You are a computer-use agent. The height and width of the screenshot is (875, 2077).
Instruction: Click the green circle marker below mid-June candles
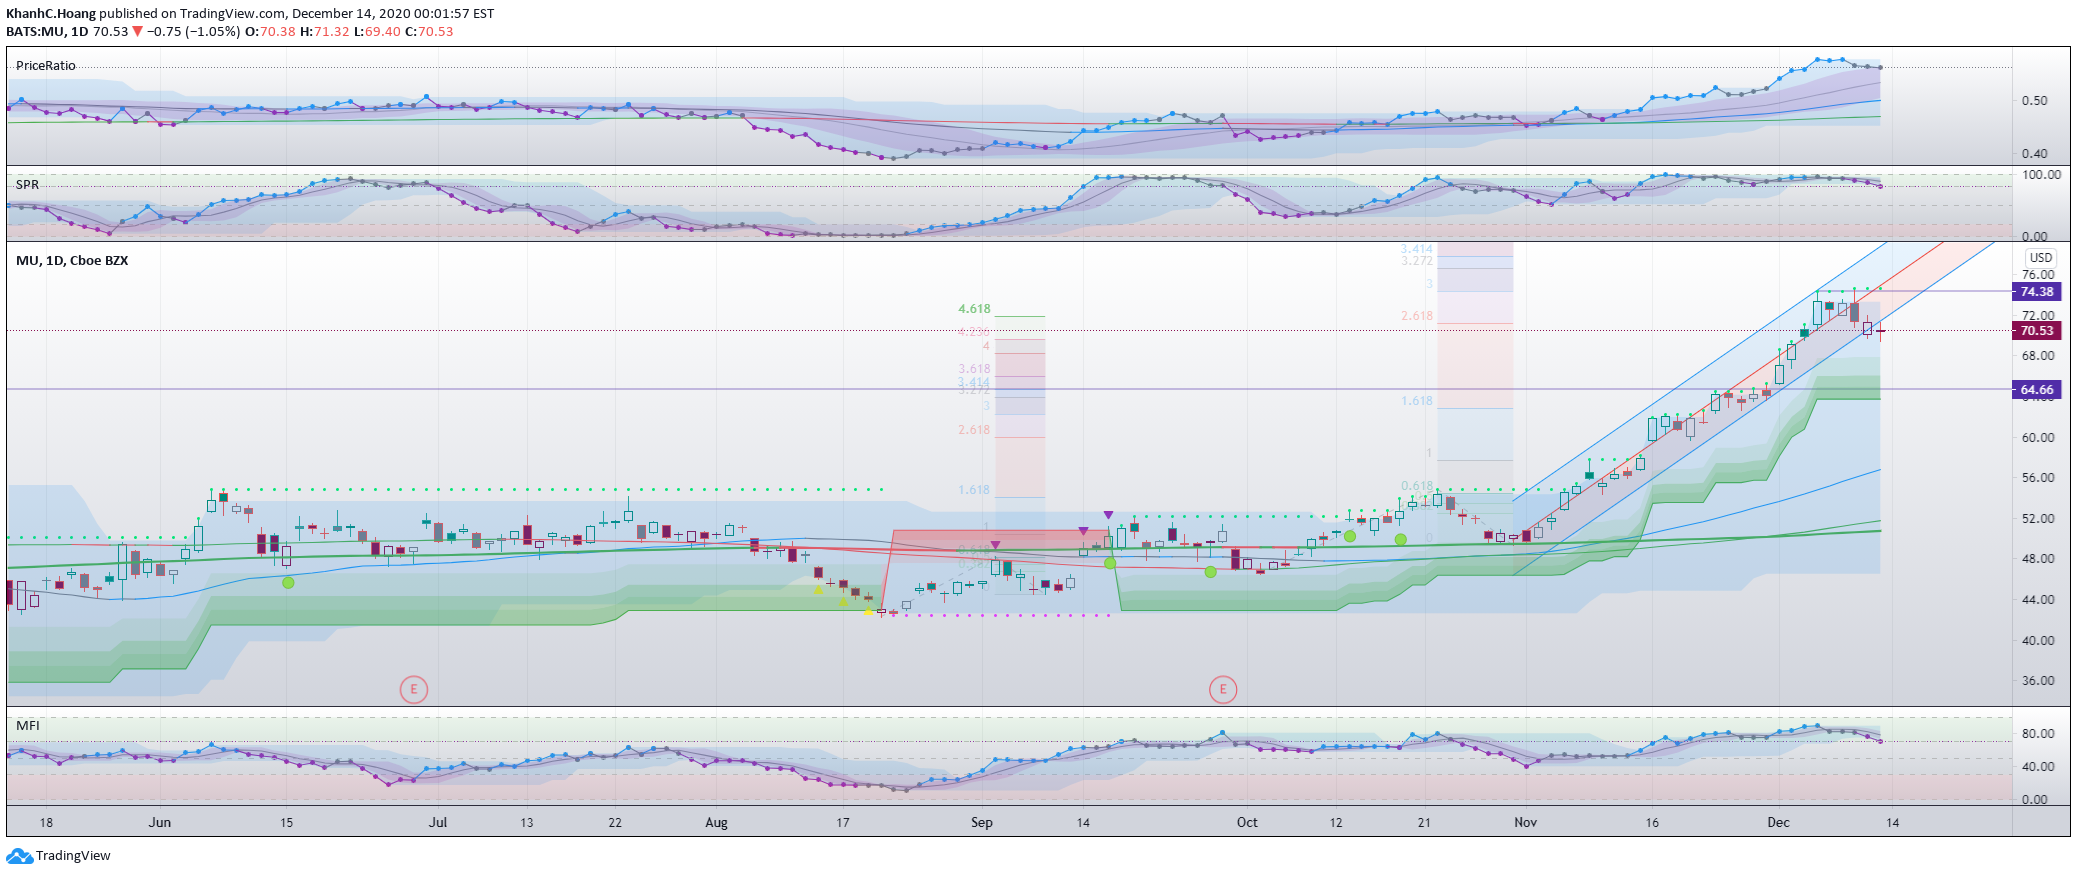(288, 582)
